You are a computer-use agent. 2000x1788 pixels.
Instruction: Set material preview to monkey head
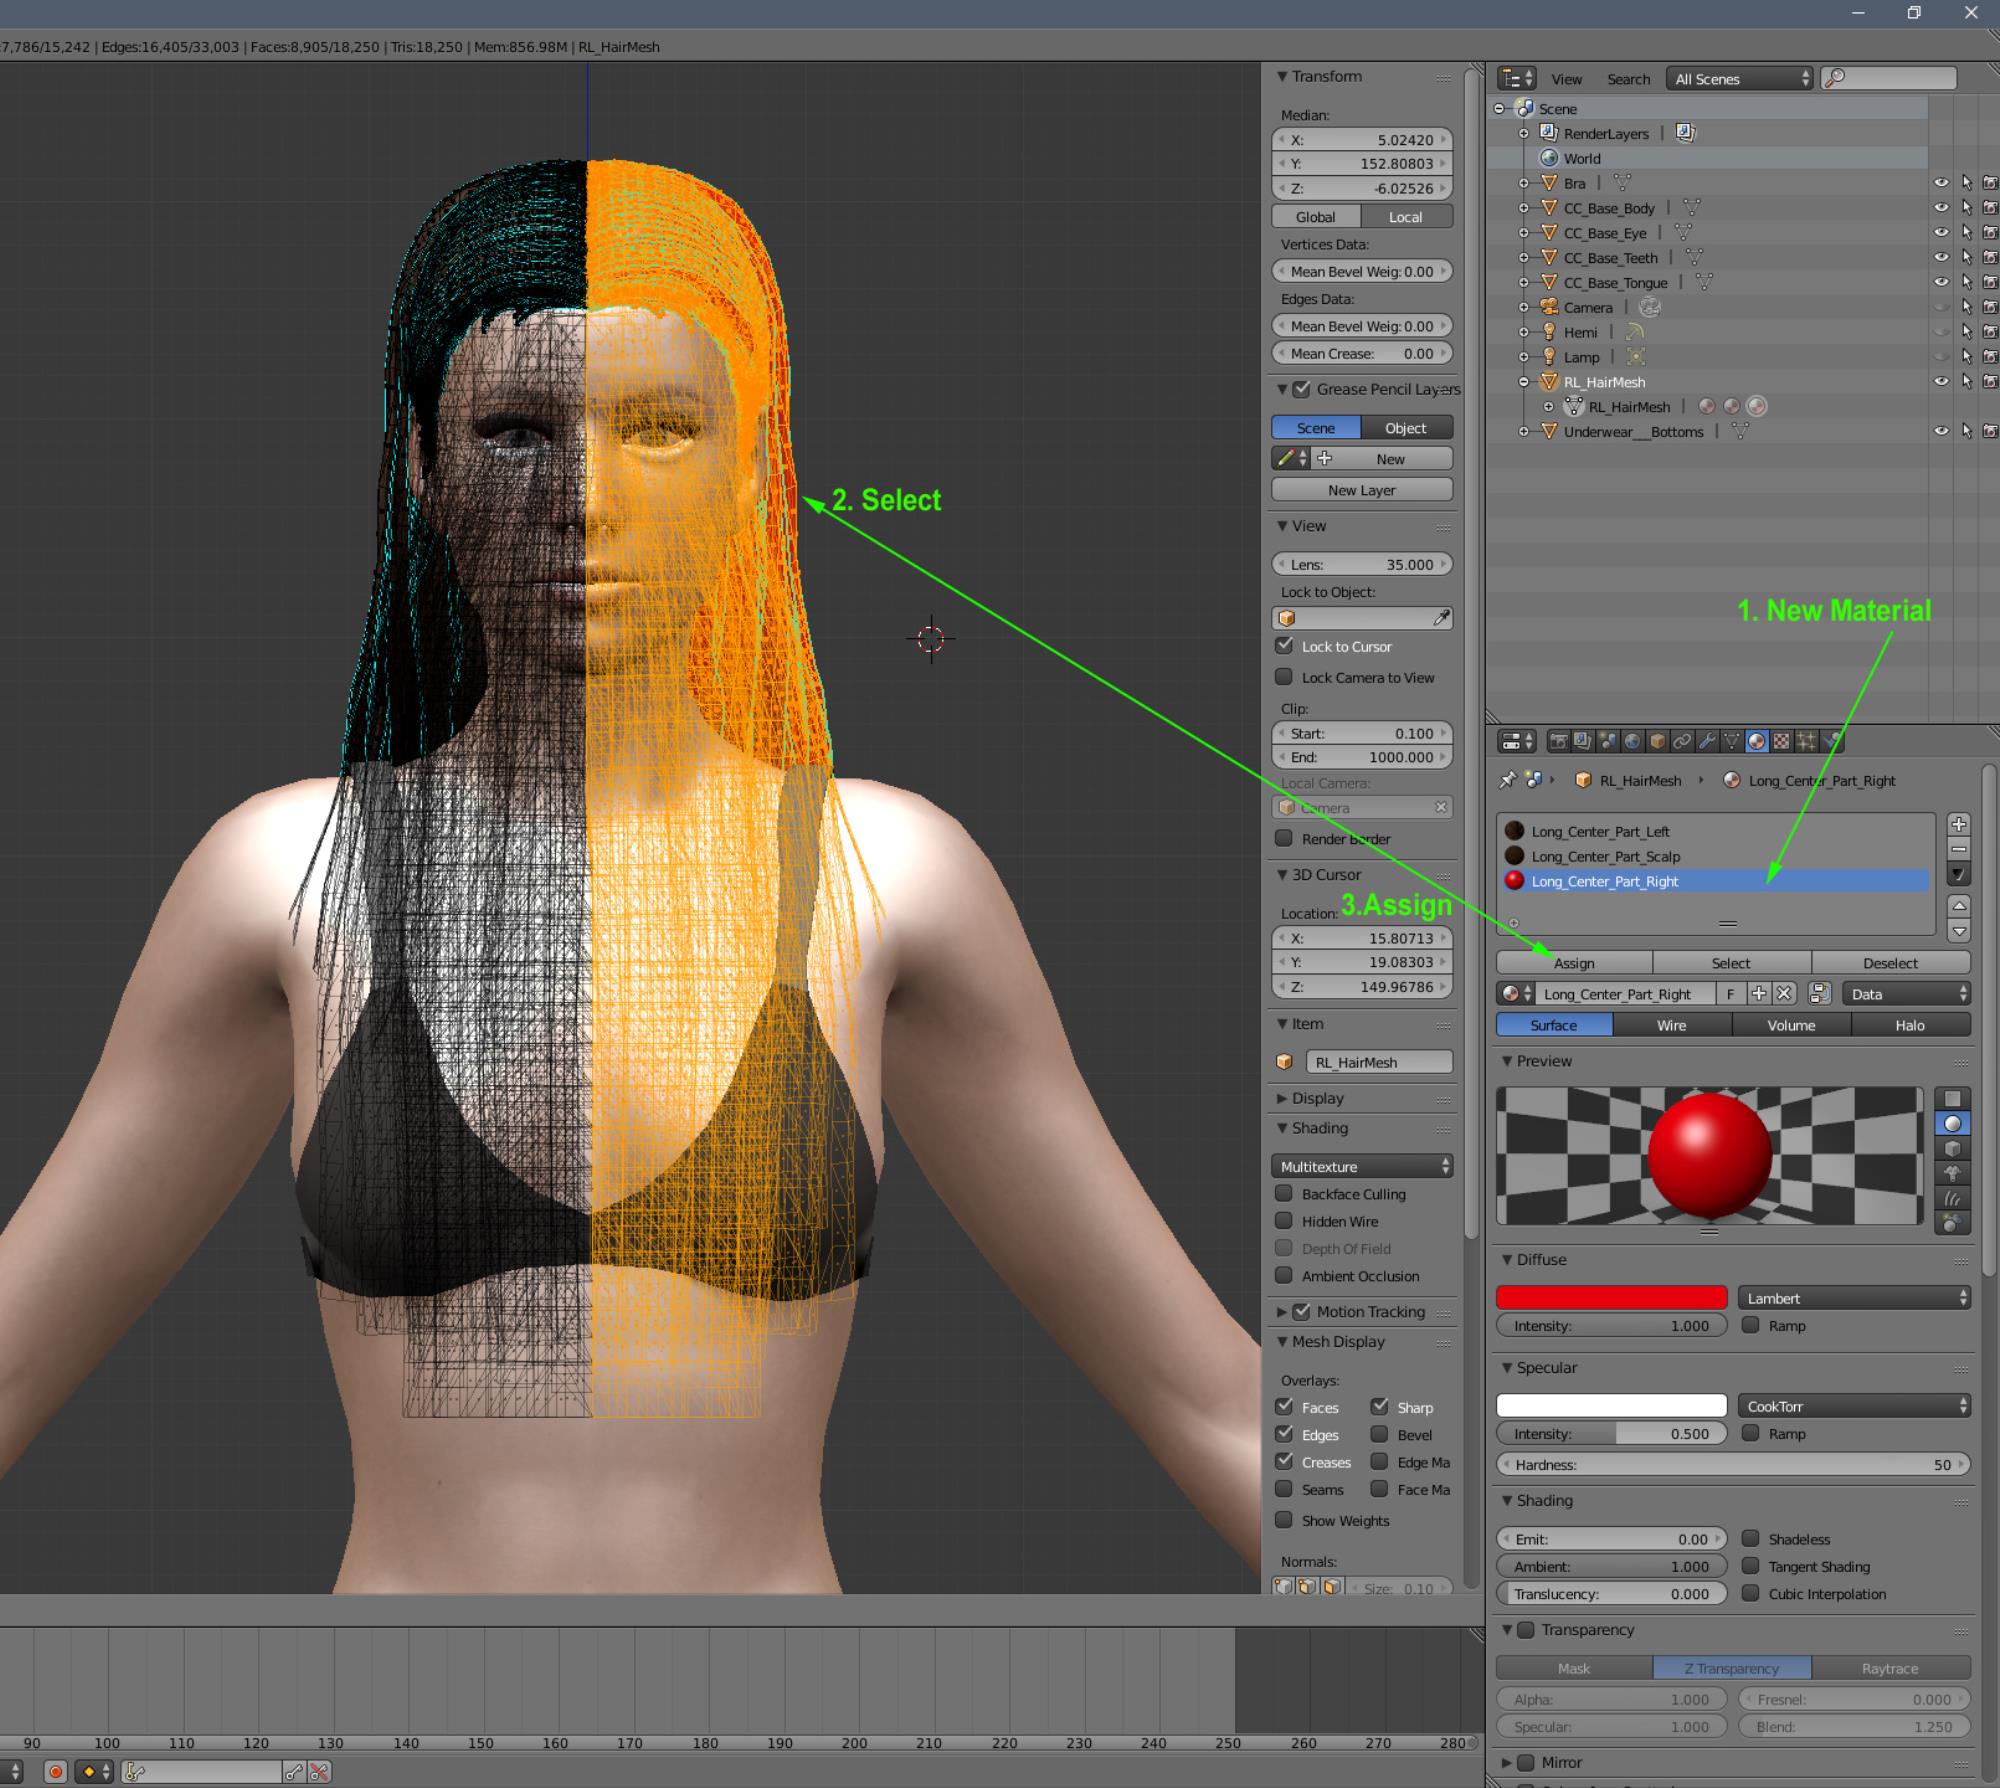click(1952, 1174)
